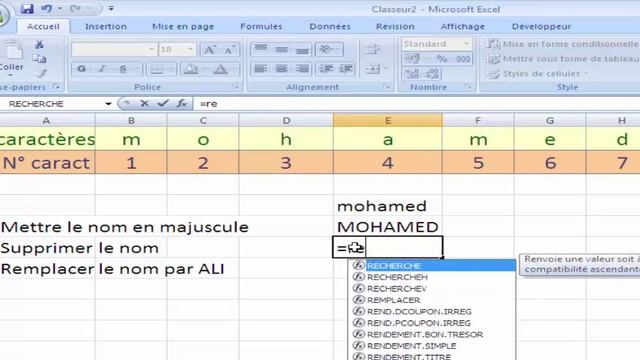The width and height of the screenshot is (640, 360).
Task: Expand the Police group dialog launcher
Action: pyautogui.click(x=236, y=87)
